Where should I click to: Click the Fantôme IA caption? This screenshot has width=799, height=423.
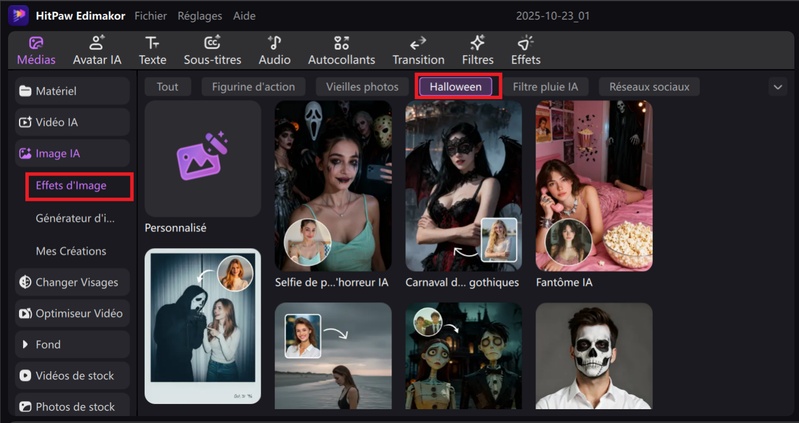point(564,282)
